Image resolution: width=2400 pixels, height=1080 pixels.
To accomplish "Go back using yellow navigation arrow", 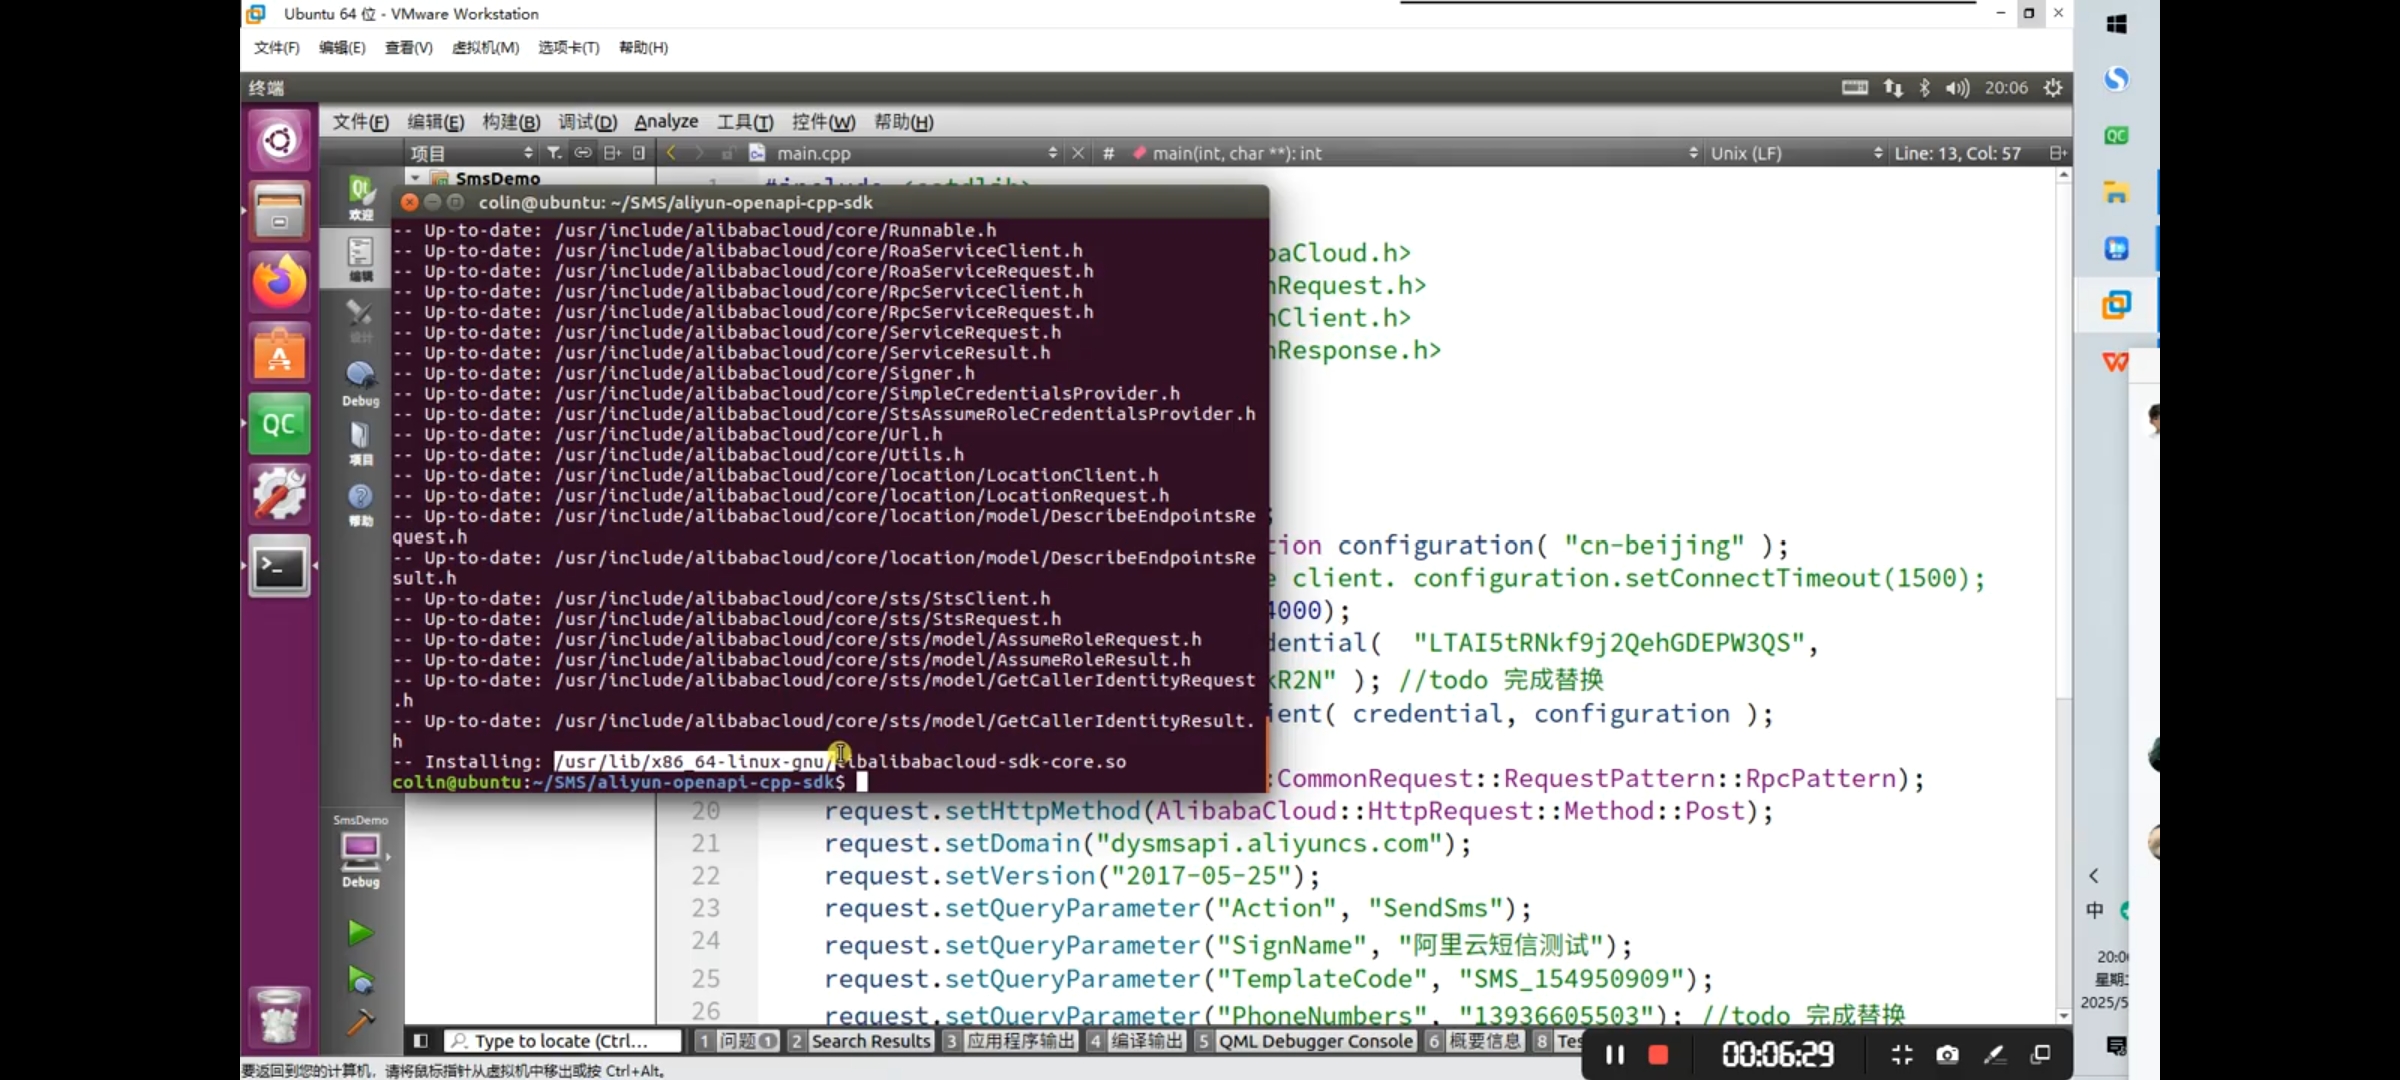I will (671, 153).
